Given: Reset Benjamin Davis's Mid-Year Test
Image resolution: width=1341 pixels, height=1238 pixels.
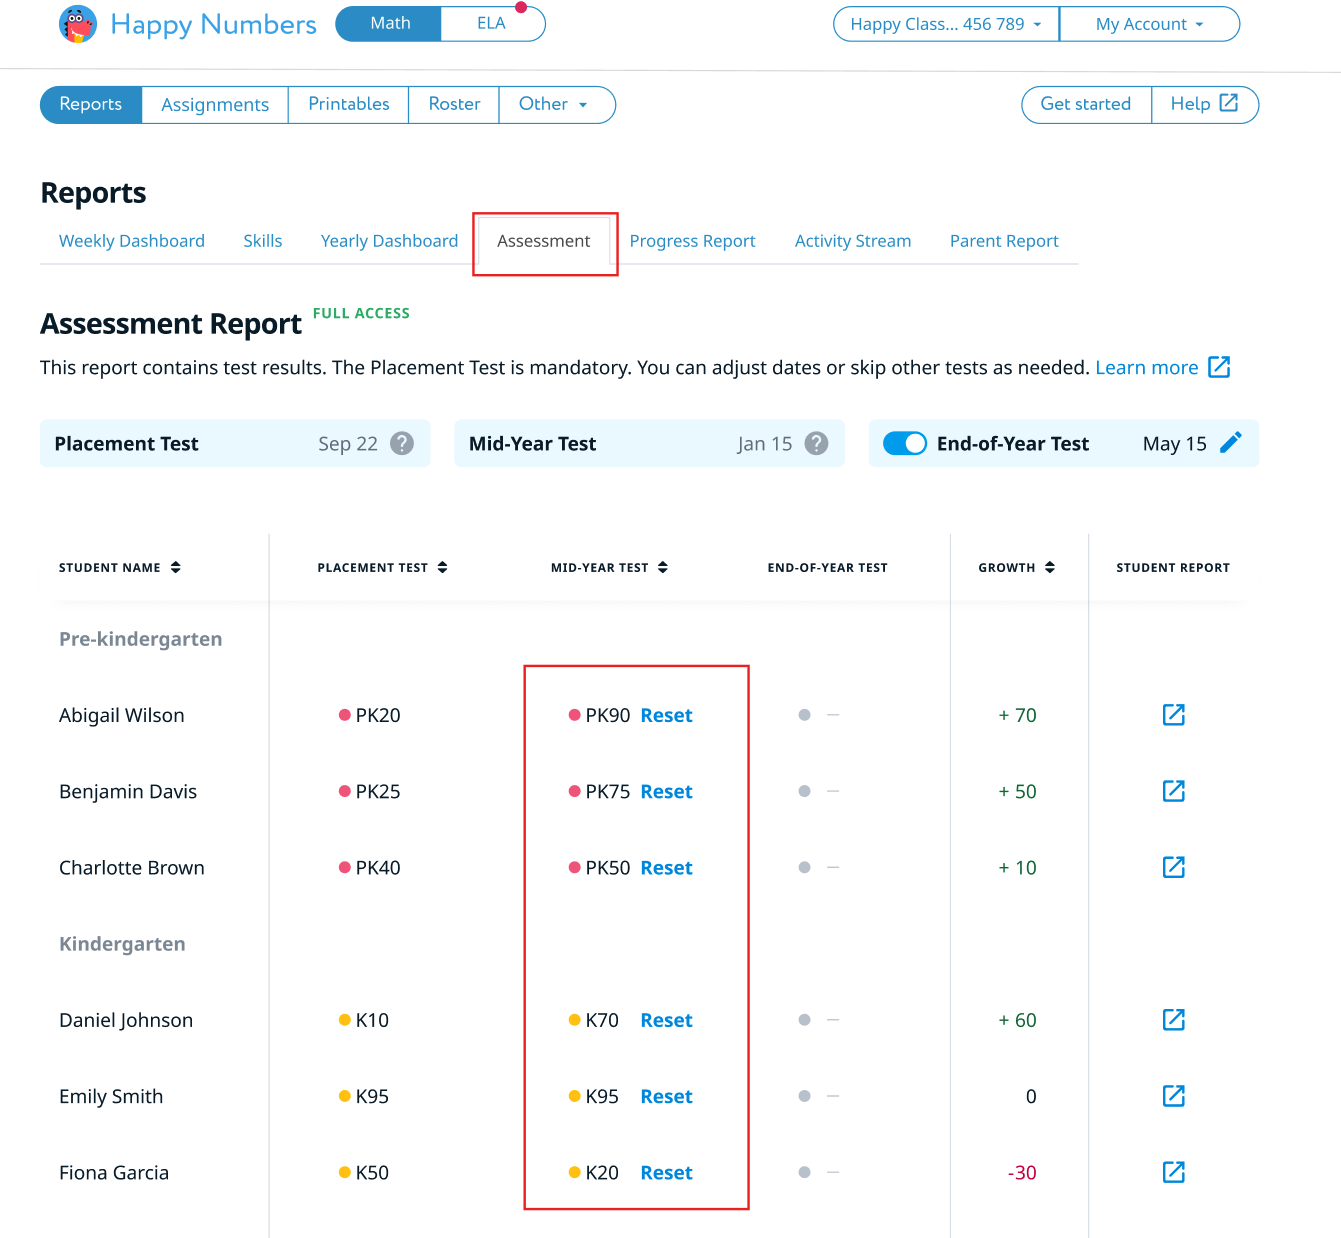Looking at the screenshot, I should pos(666,791).
